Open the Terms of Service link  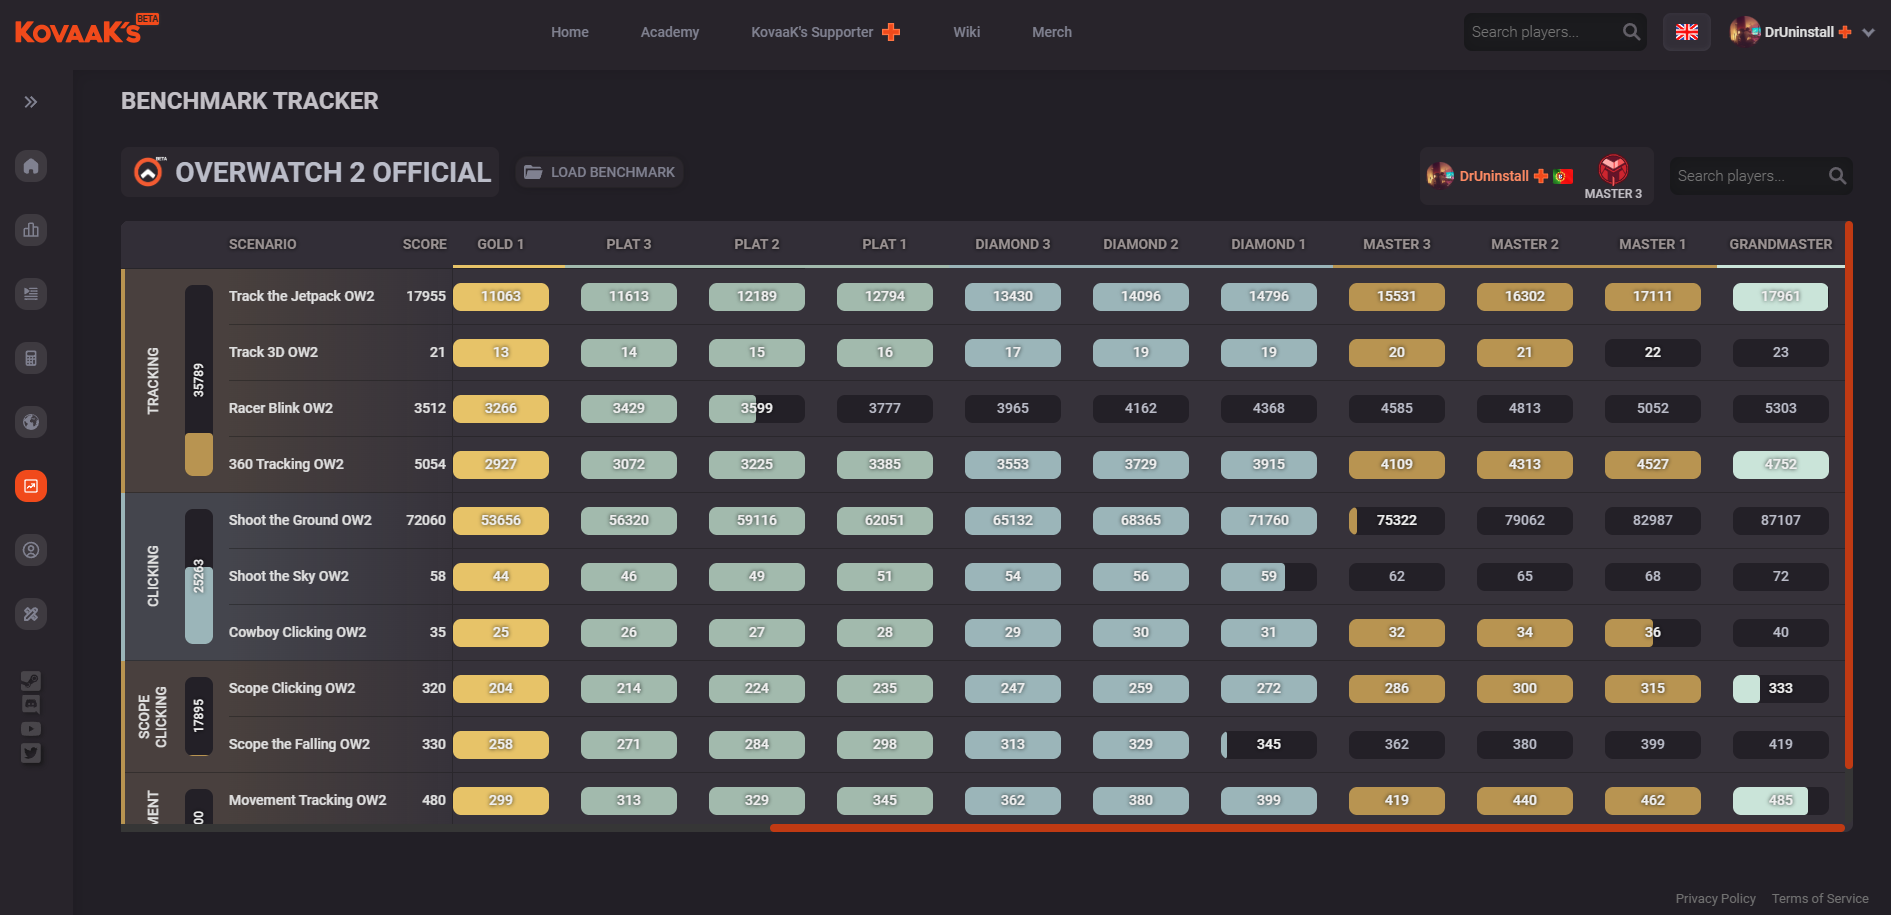pos(1820,898)
